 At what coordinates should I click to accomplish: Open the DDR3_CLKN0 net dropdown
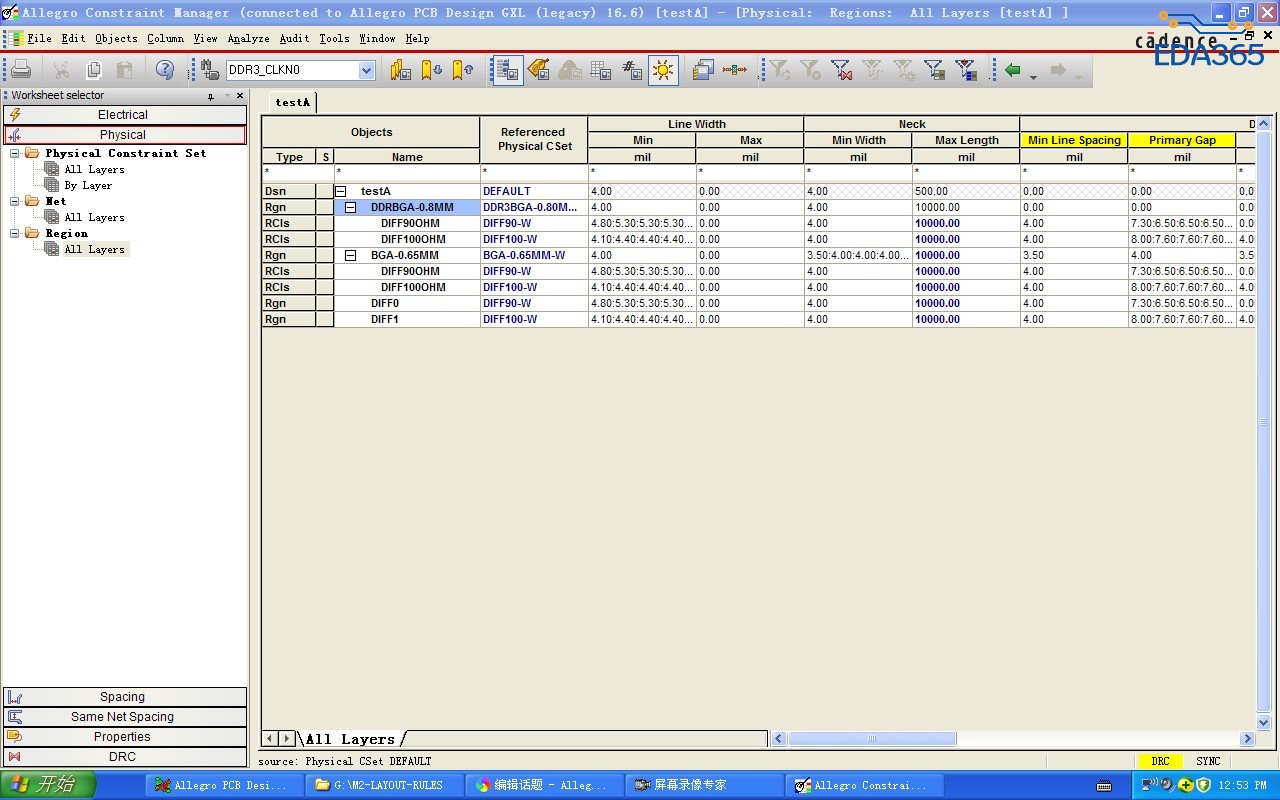[x=366, y=70]
